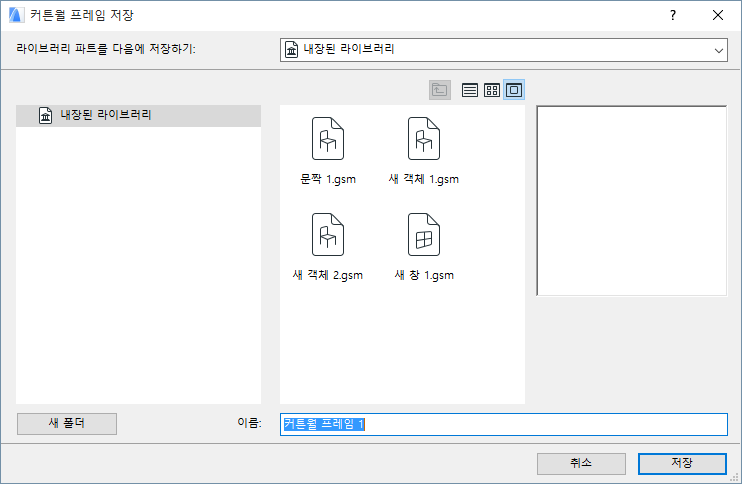Click the 새 폴더 button
742x484 pixels.
[67, 423]
